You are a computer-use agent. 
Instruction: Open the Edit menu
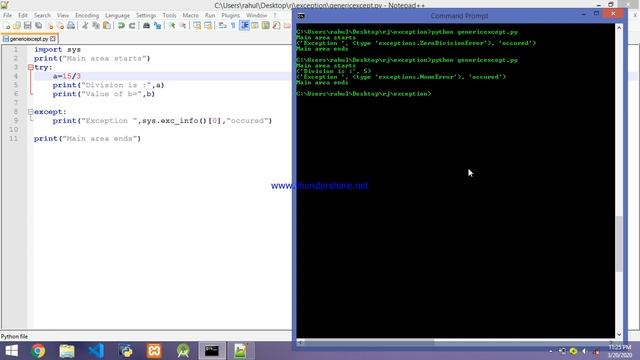click(x=22, y=16)
